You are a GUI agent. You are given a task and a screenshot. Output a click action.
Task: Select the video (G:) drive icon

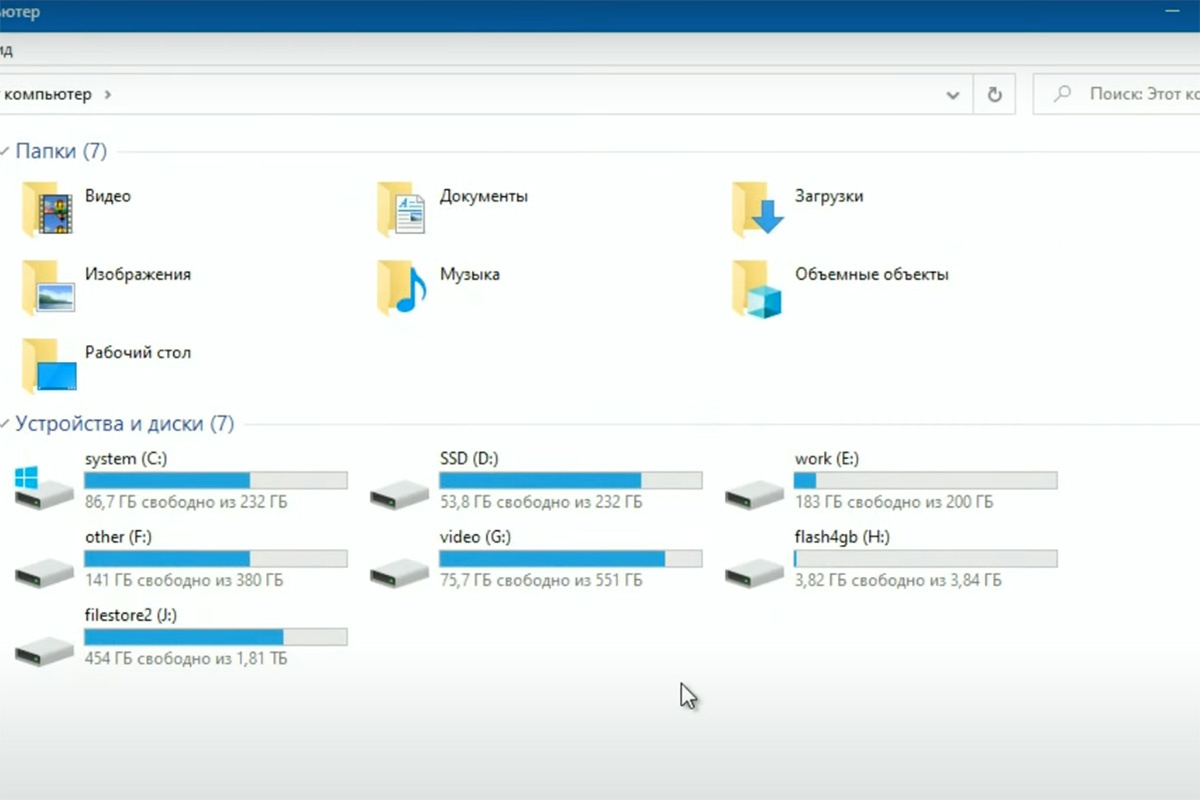click(400, 572)
